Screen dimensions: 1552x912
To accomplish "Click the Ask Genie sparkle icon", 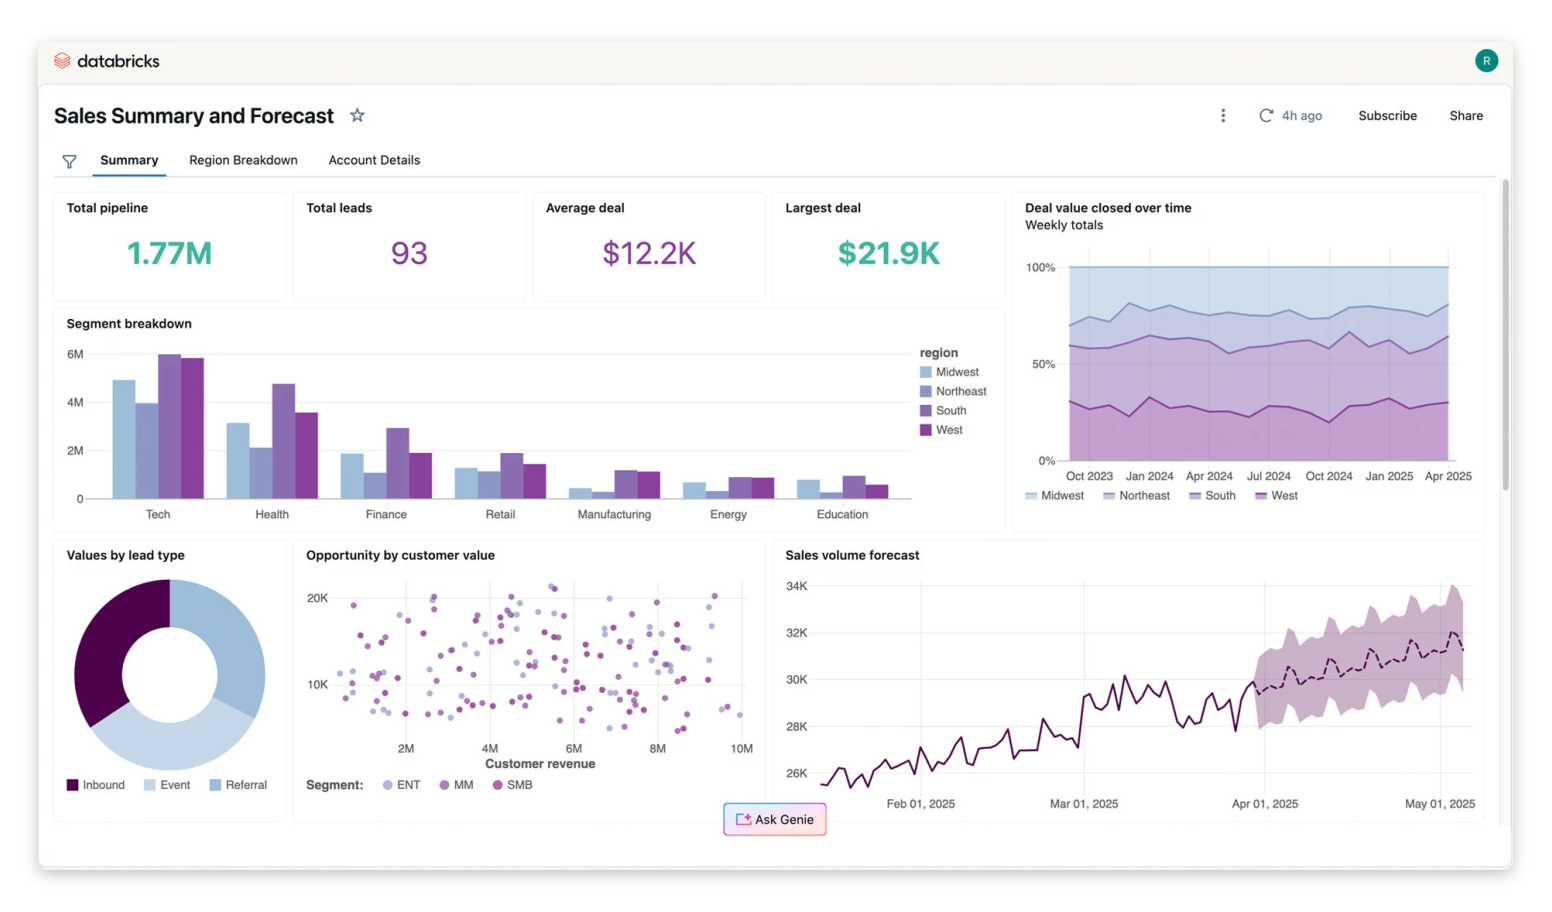I will [743, 819].
